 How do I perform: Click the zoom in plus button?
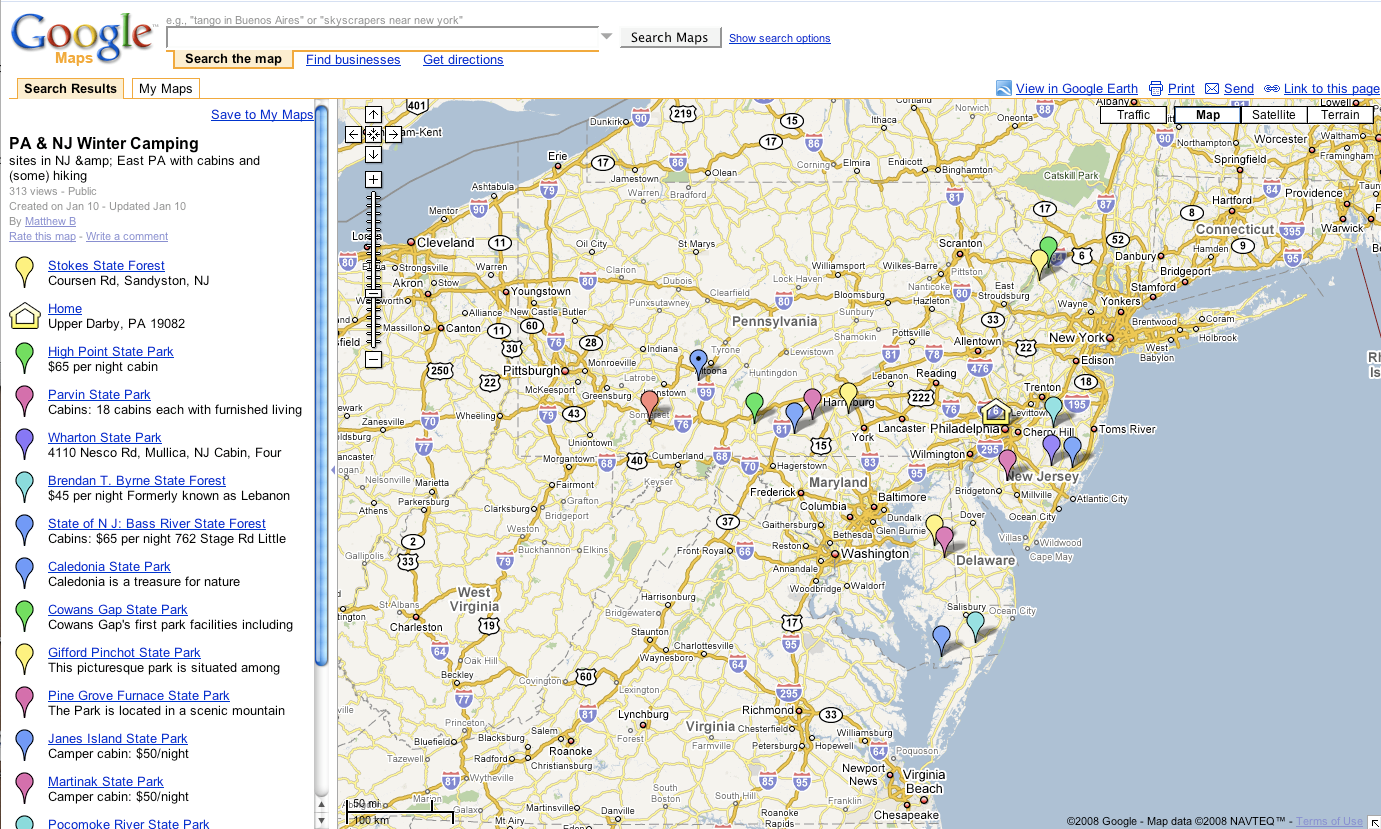[x=373, y=180]
